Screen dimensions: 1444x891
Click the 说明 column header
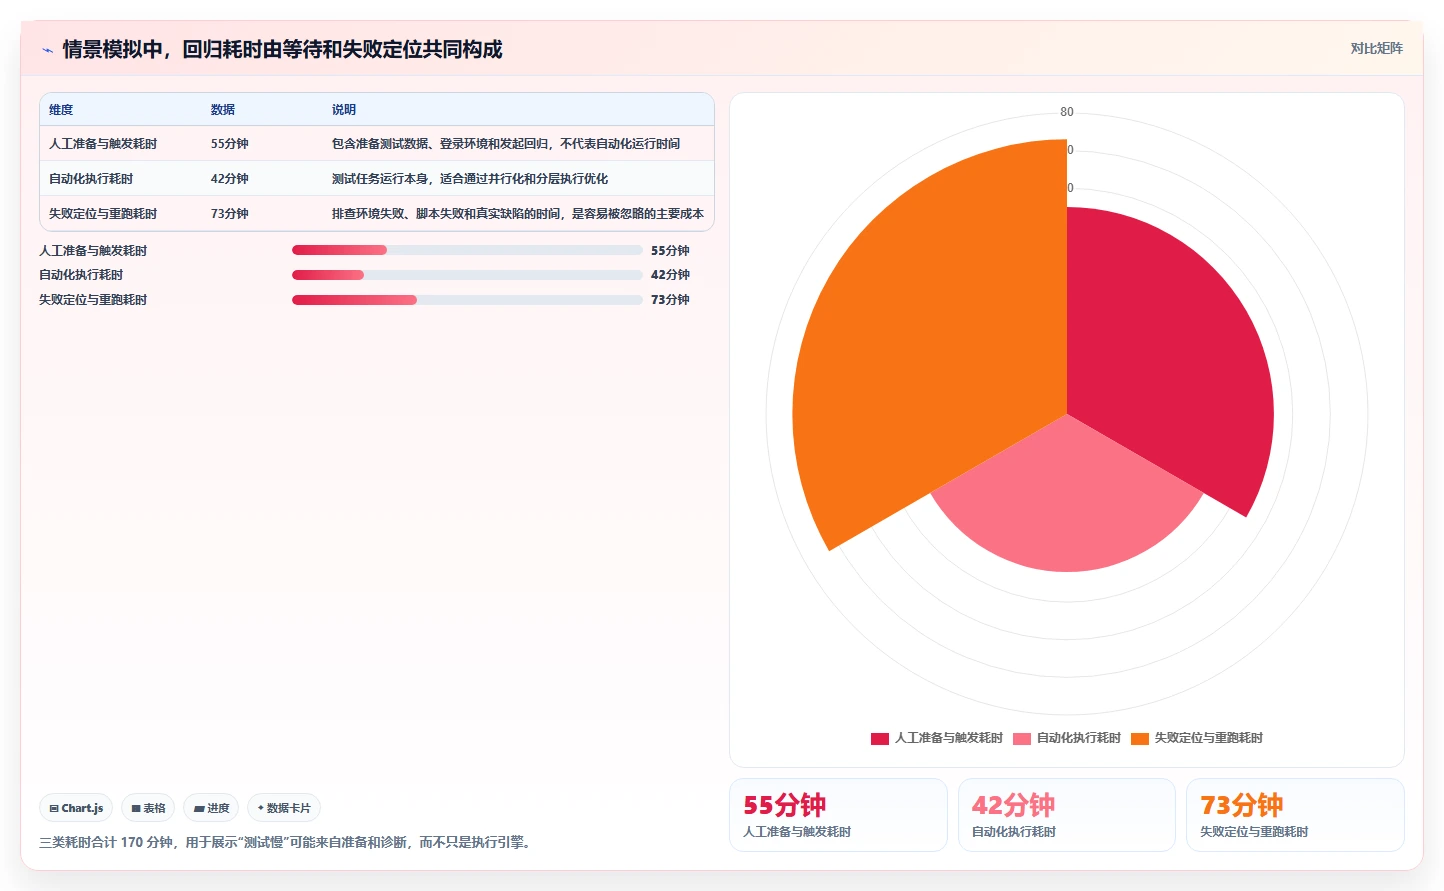coord(344,110)
